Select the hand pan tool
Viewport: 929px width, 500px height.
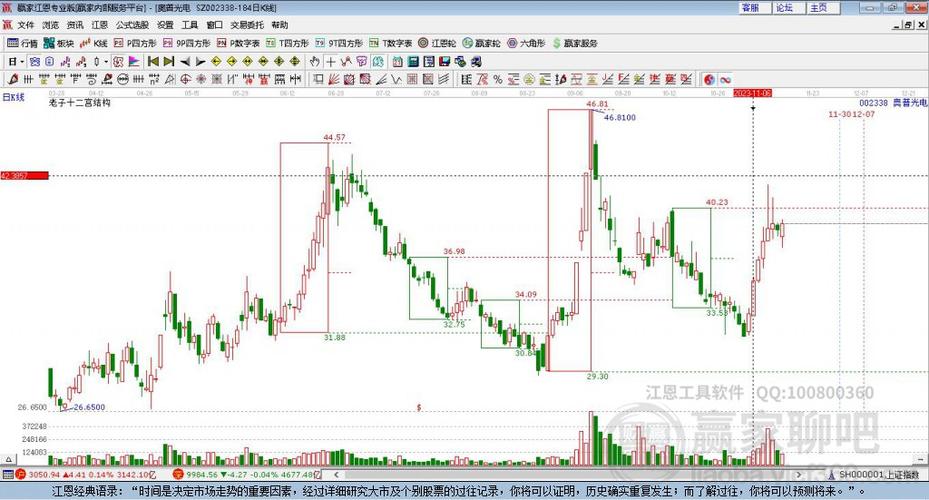(315, 62)
